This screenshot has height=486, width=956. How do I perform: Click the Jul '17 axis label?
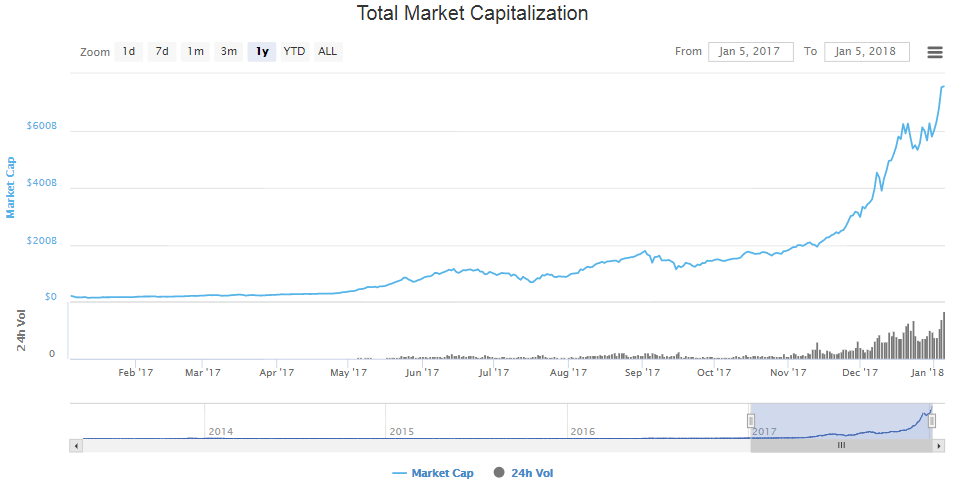coord(493,373)
